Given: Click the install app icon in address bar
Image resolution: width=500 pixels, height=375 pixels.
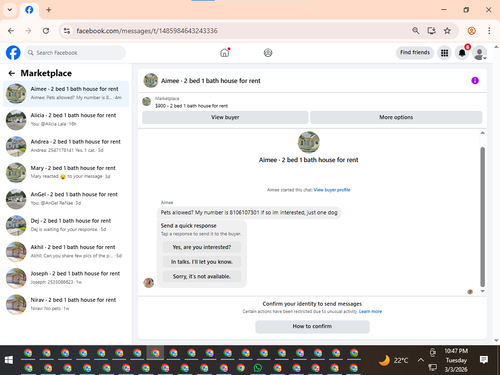Looking at the screenshot, I should pos(432,31).
